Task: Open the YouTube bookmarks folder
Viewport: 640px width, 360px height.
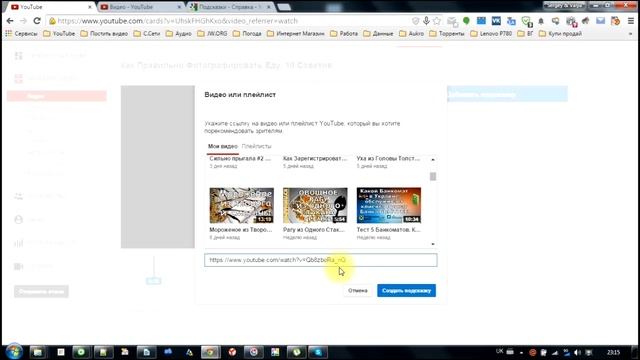Action: click(59, 33)
